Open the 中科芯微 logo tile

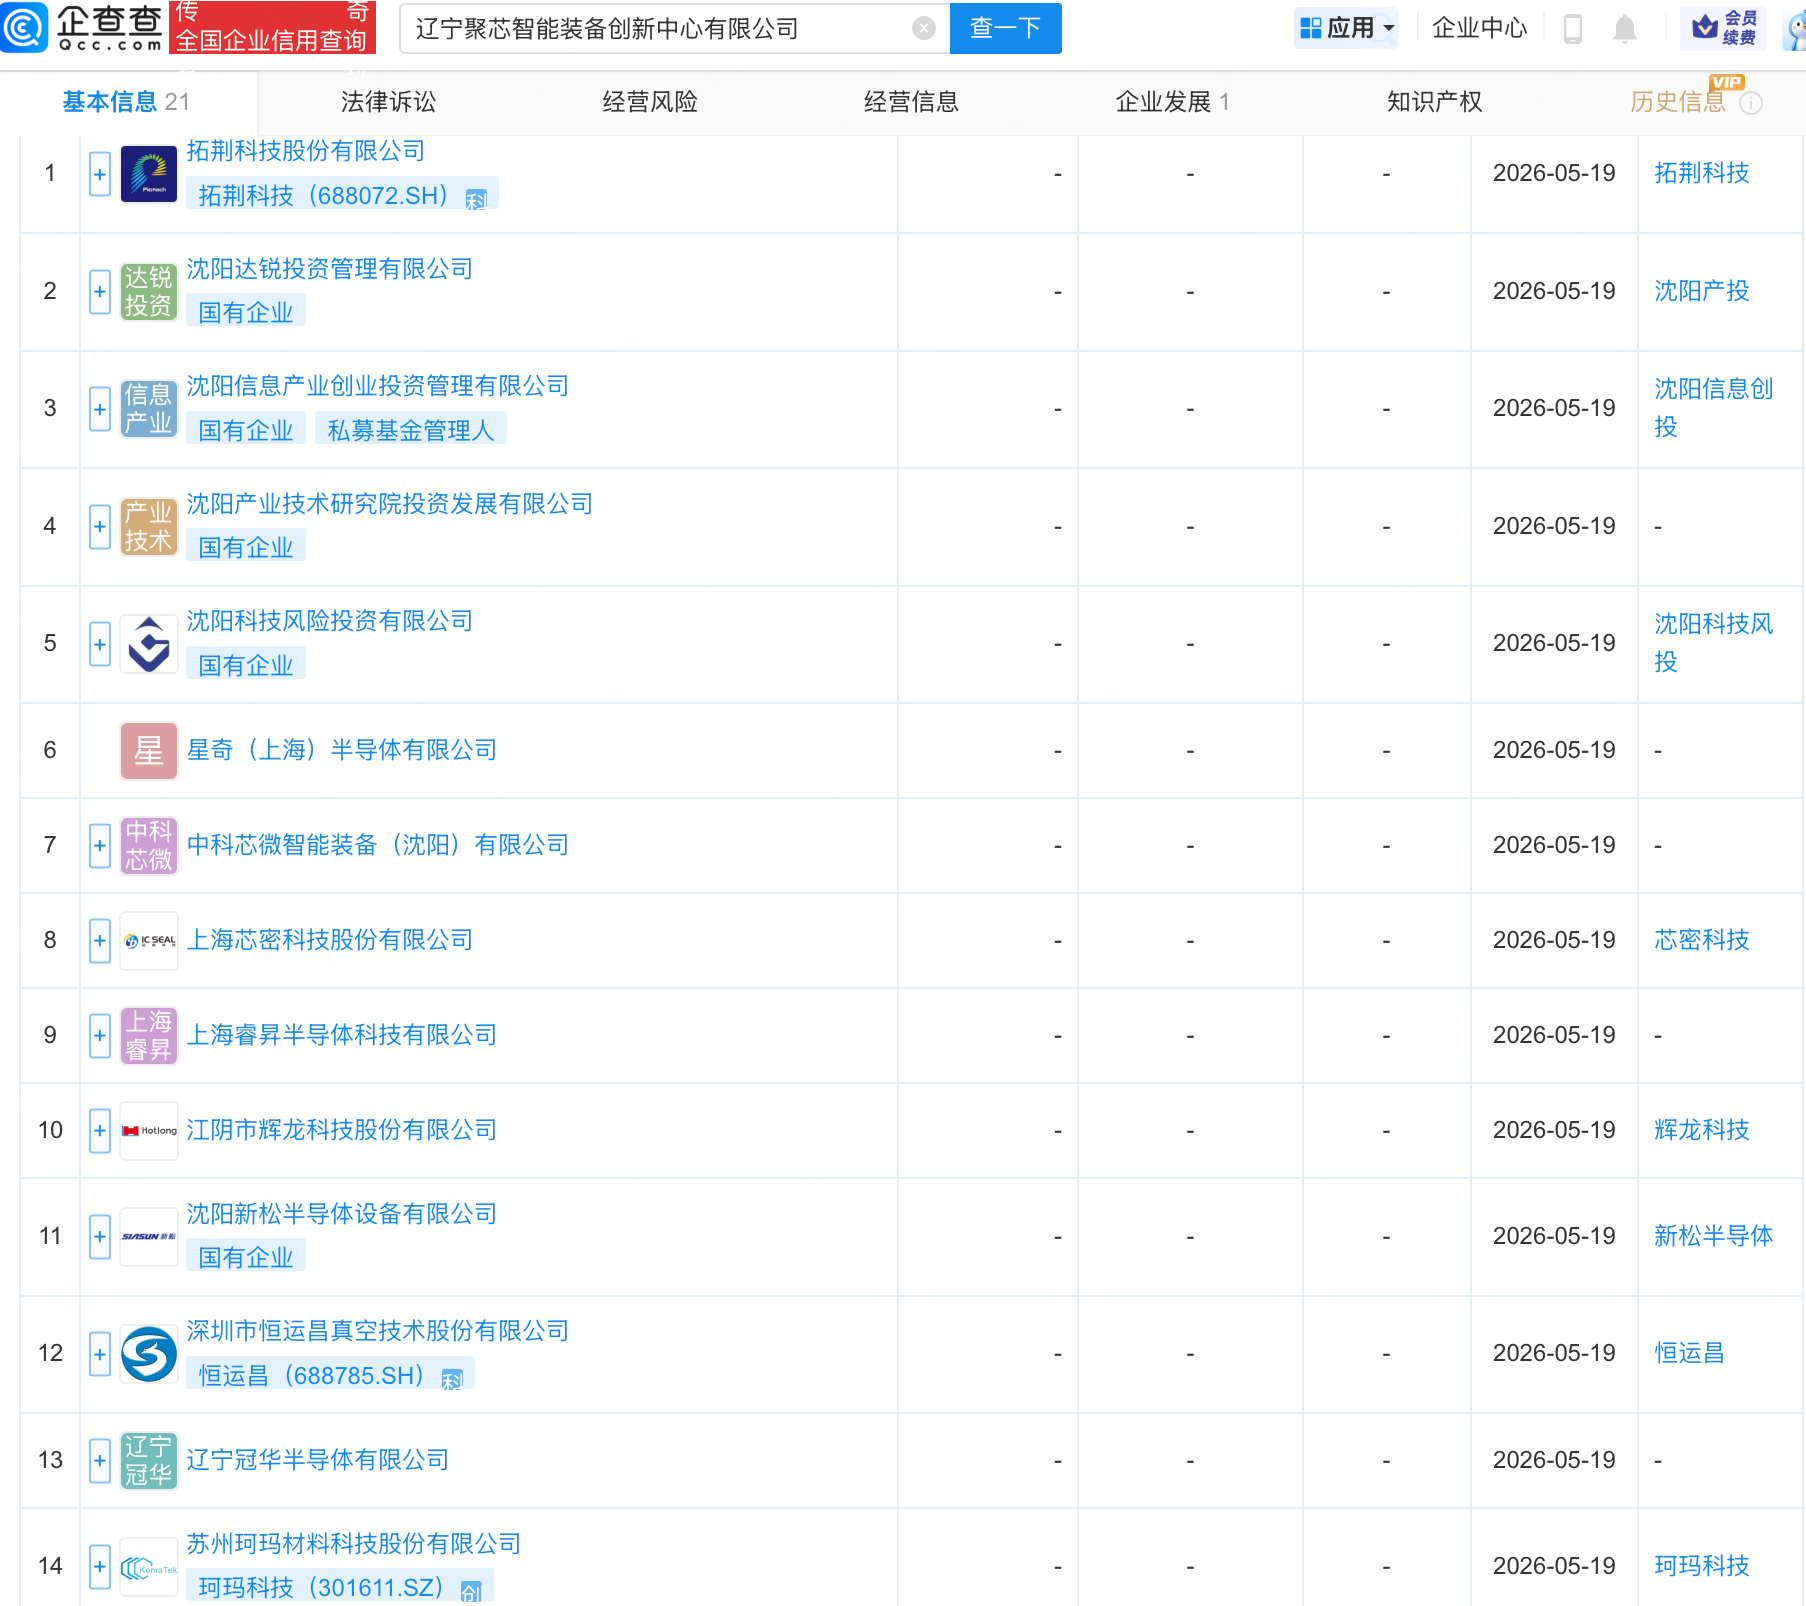click(149, 846)
